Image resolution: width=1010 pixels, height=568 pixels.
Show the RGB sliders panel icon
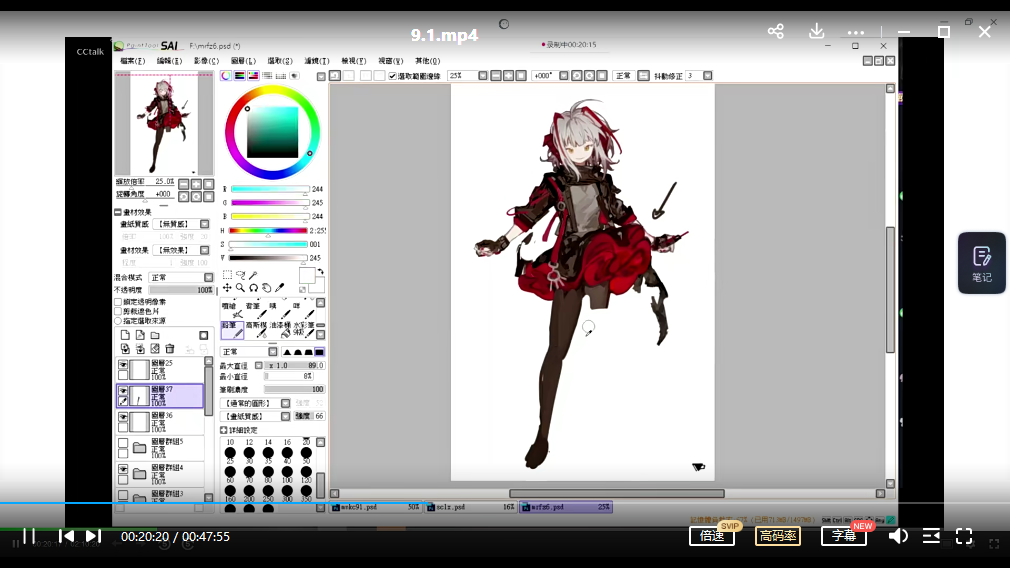(x=240, y=76)
